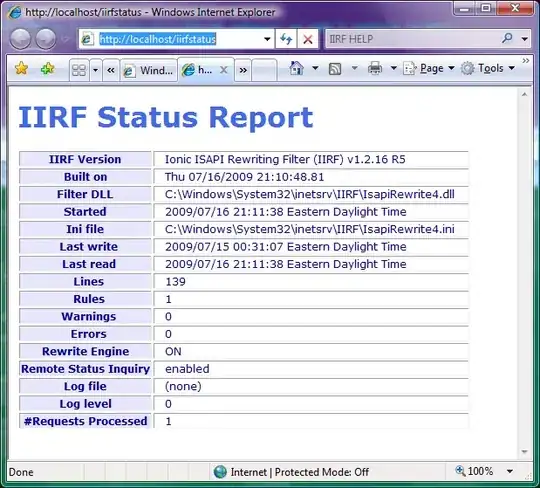This screenshot has height=488, width=540.
Task: Open the Favorites Center star icon
Action: tap(21, 69)
